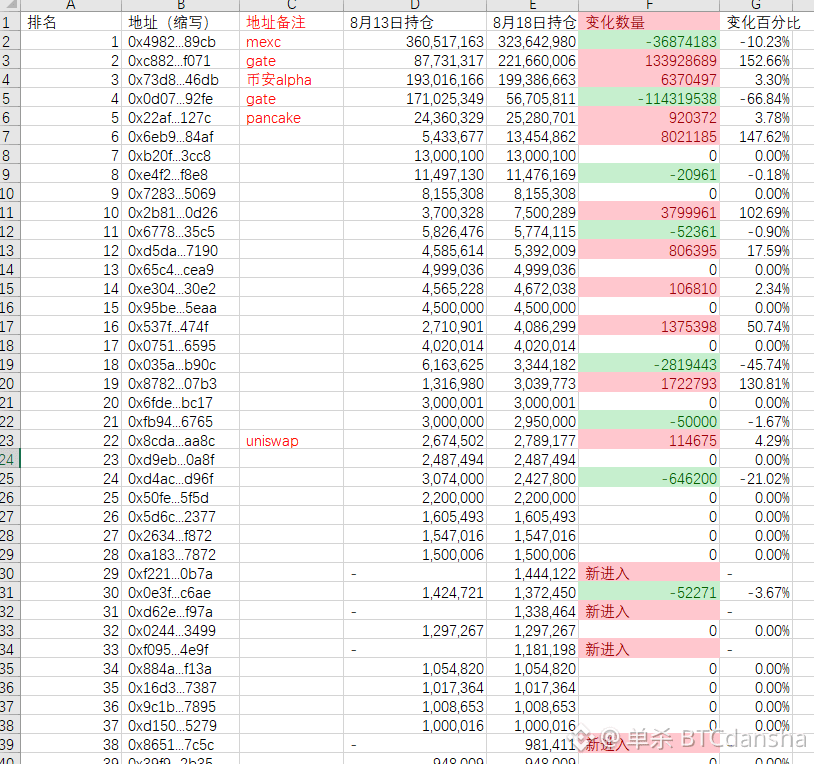Screen dimensions: 814x764
Task: Select row header 5
Action: 9,99
